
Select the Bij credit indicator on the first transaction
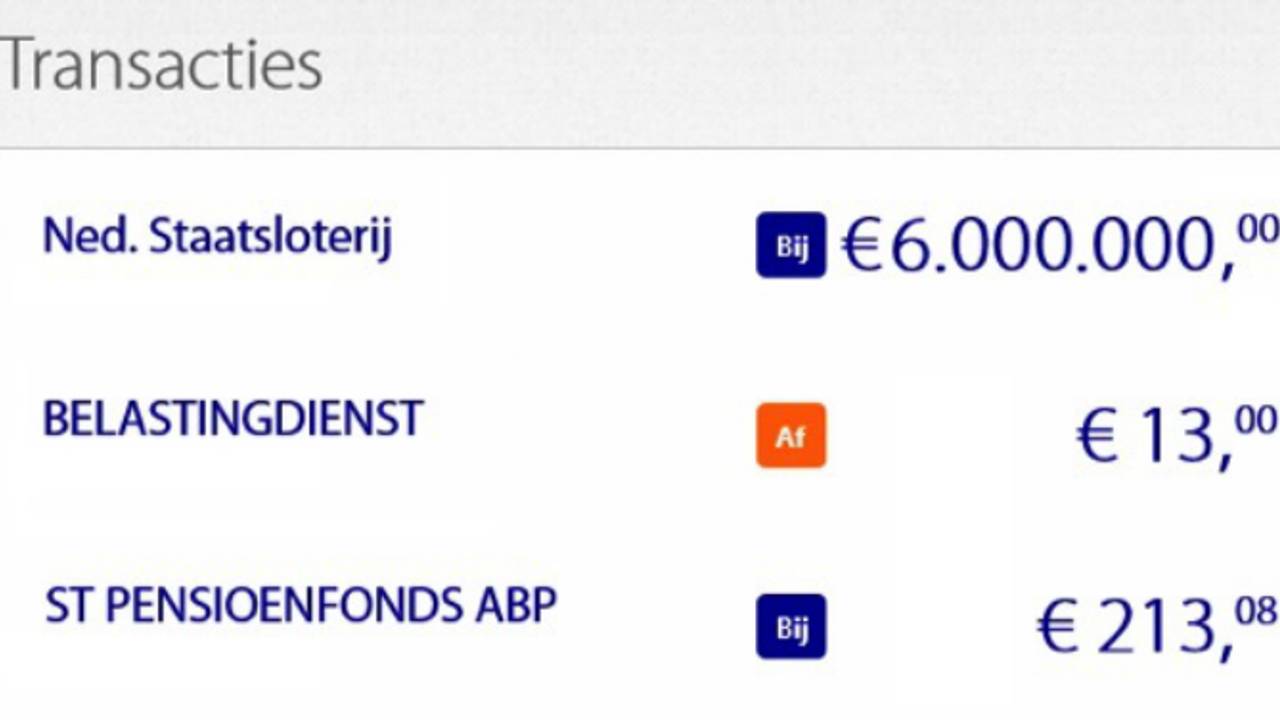click(791, 245)
